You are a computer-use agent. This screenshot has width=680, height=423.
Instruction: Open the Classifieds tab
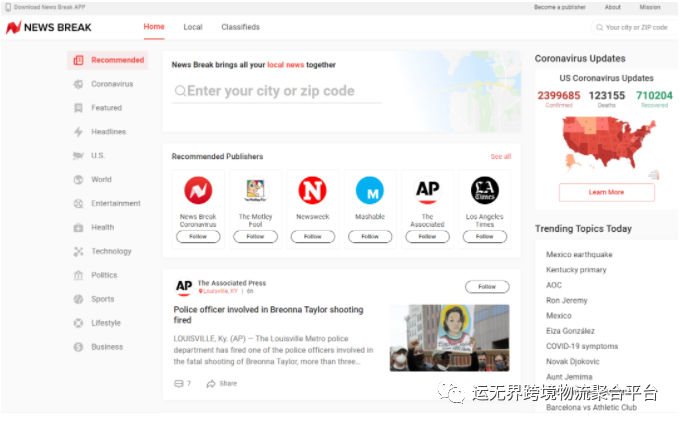click(x=241, y=27)
